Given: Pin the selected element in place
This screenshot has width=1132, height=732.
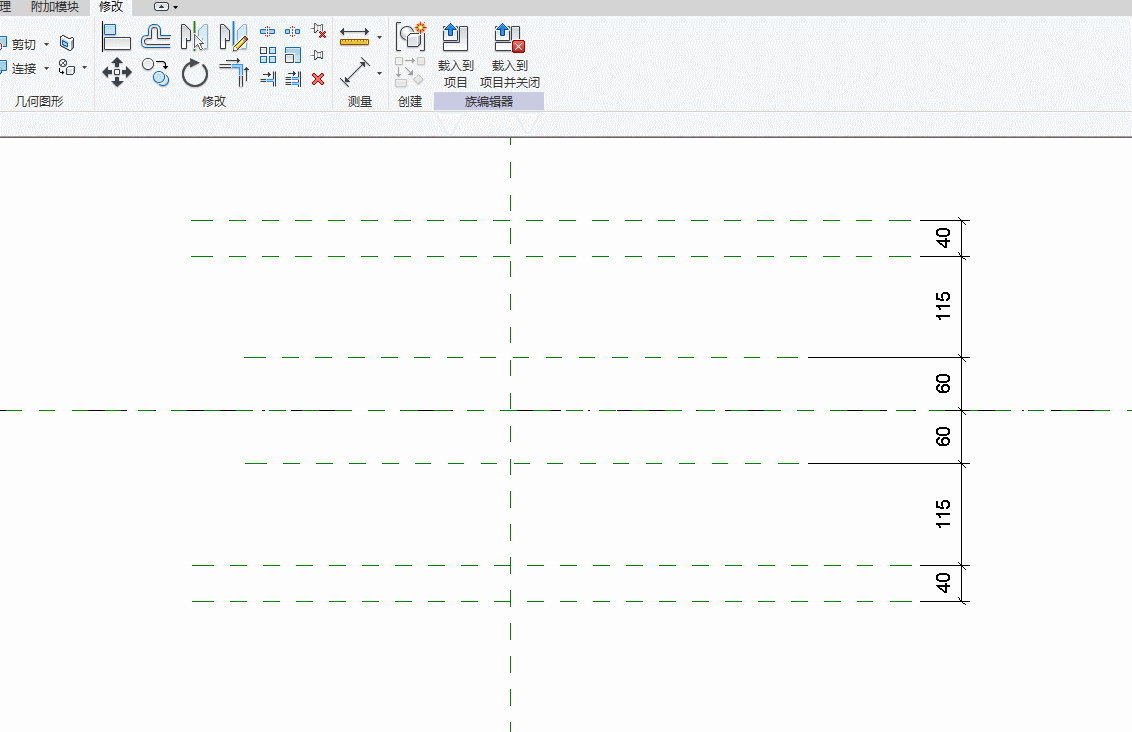Looking at the screenshot, I should 318,55.
